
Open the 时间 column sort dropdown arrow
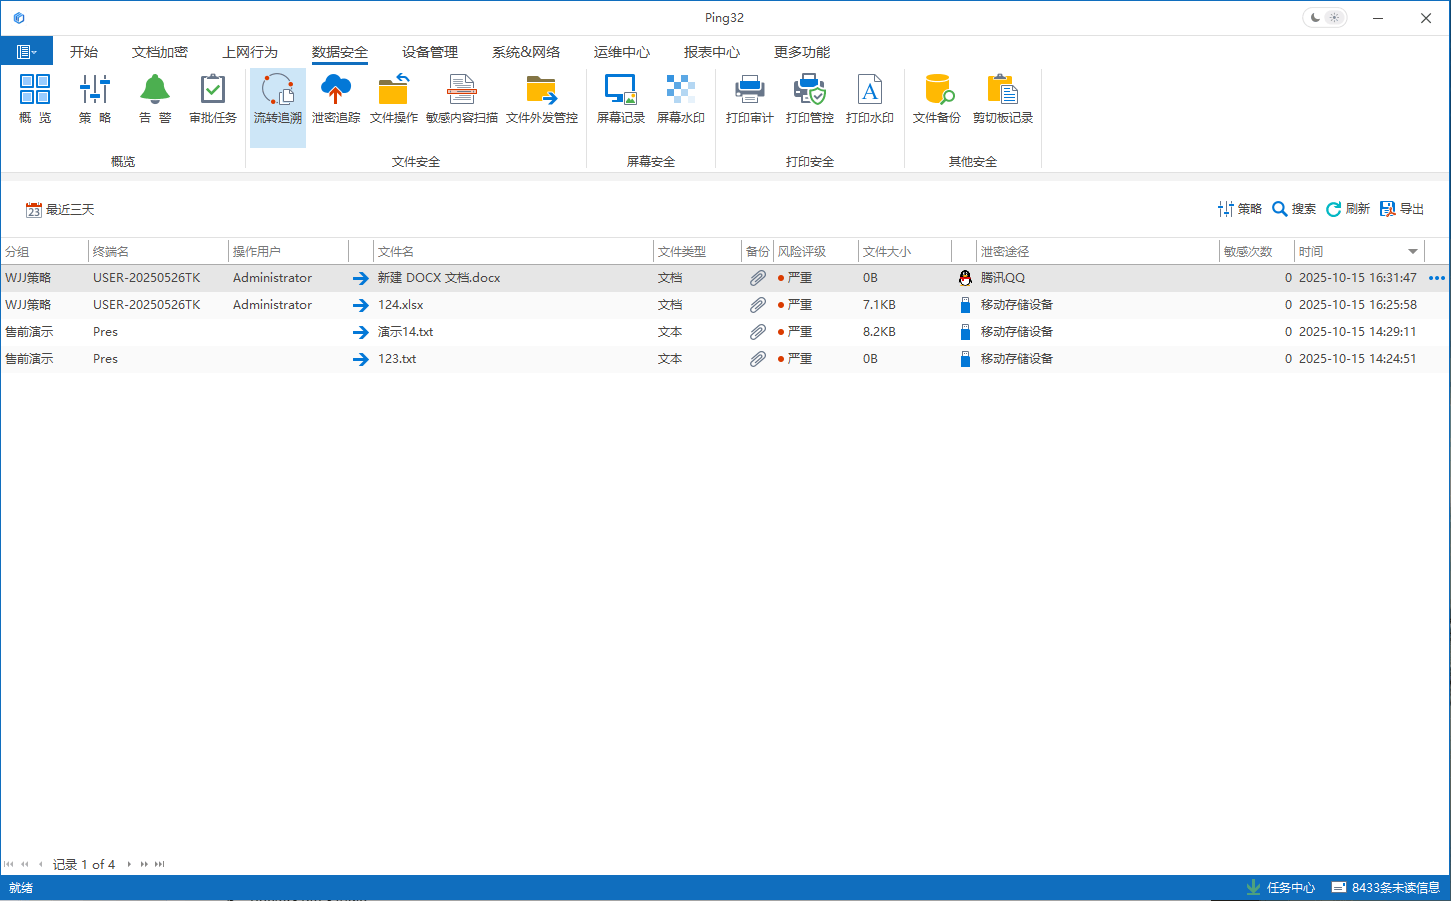pyautogui.click(x=1412, y=252)
